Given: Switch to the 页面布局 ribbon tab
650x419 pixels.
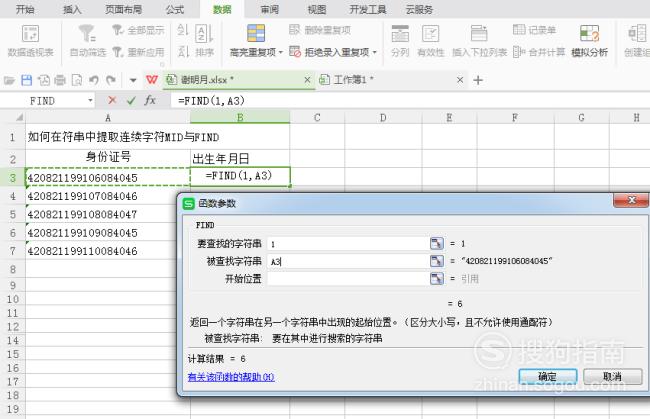Looking at the screenshot, I should [123, 9].
